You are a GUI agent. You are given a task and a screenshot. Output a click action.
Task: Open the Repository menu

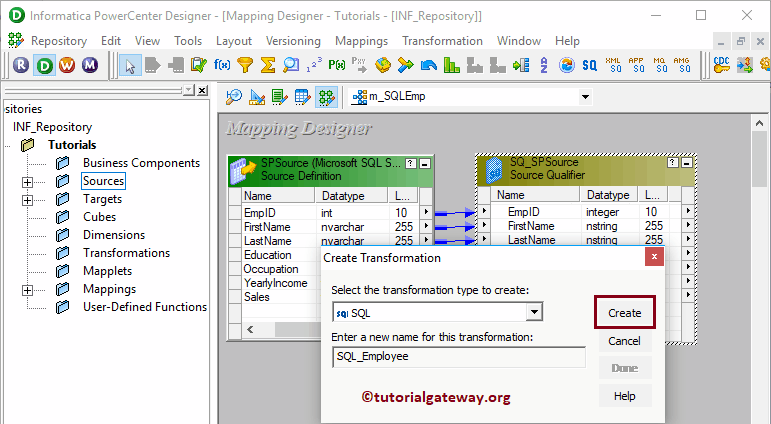point(59,41)
